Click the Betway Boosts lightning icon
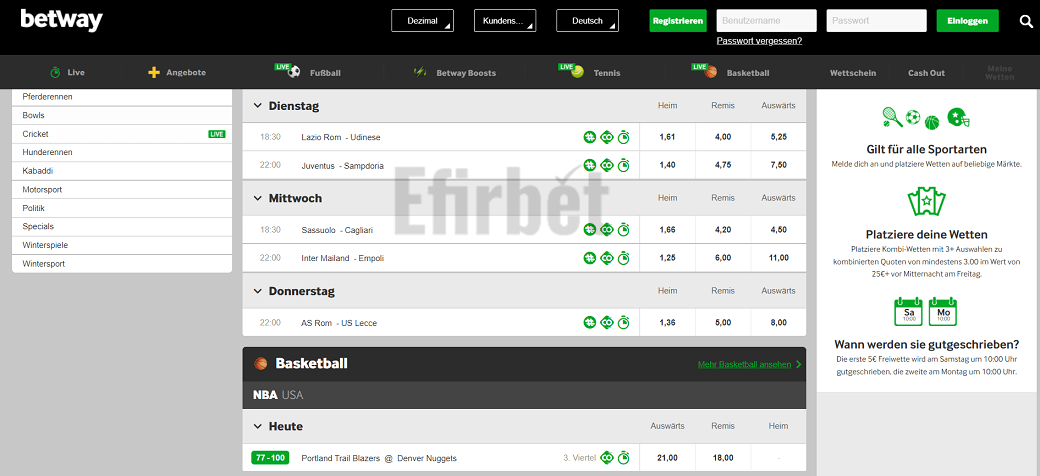The image size is (1040, 476). pos(420,72)
